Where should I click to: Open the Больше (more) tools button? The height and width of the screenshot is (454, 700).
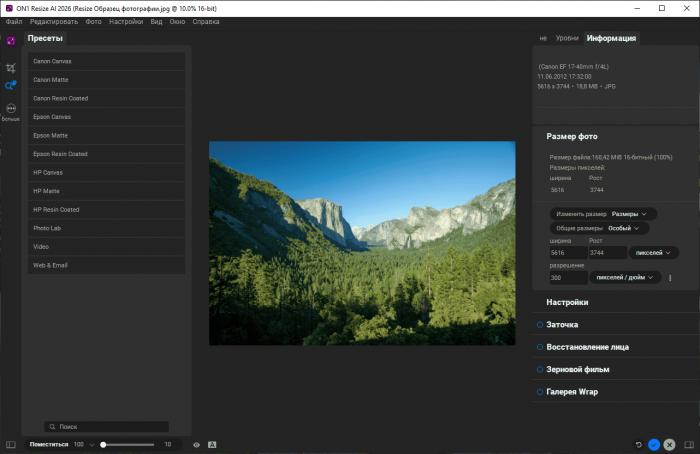(10, 109)
